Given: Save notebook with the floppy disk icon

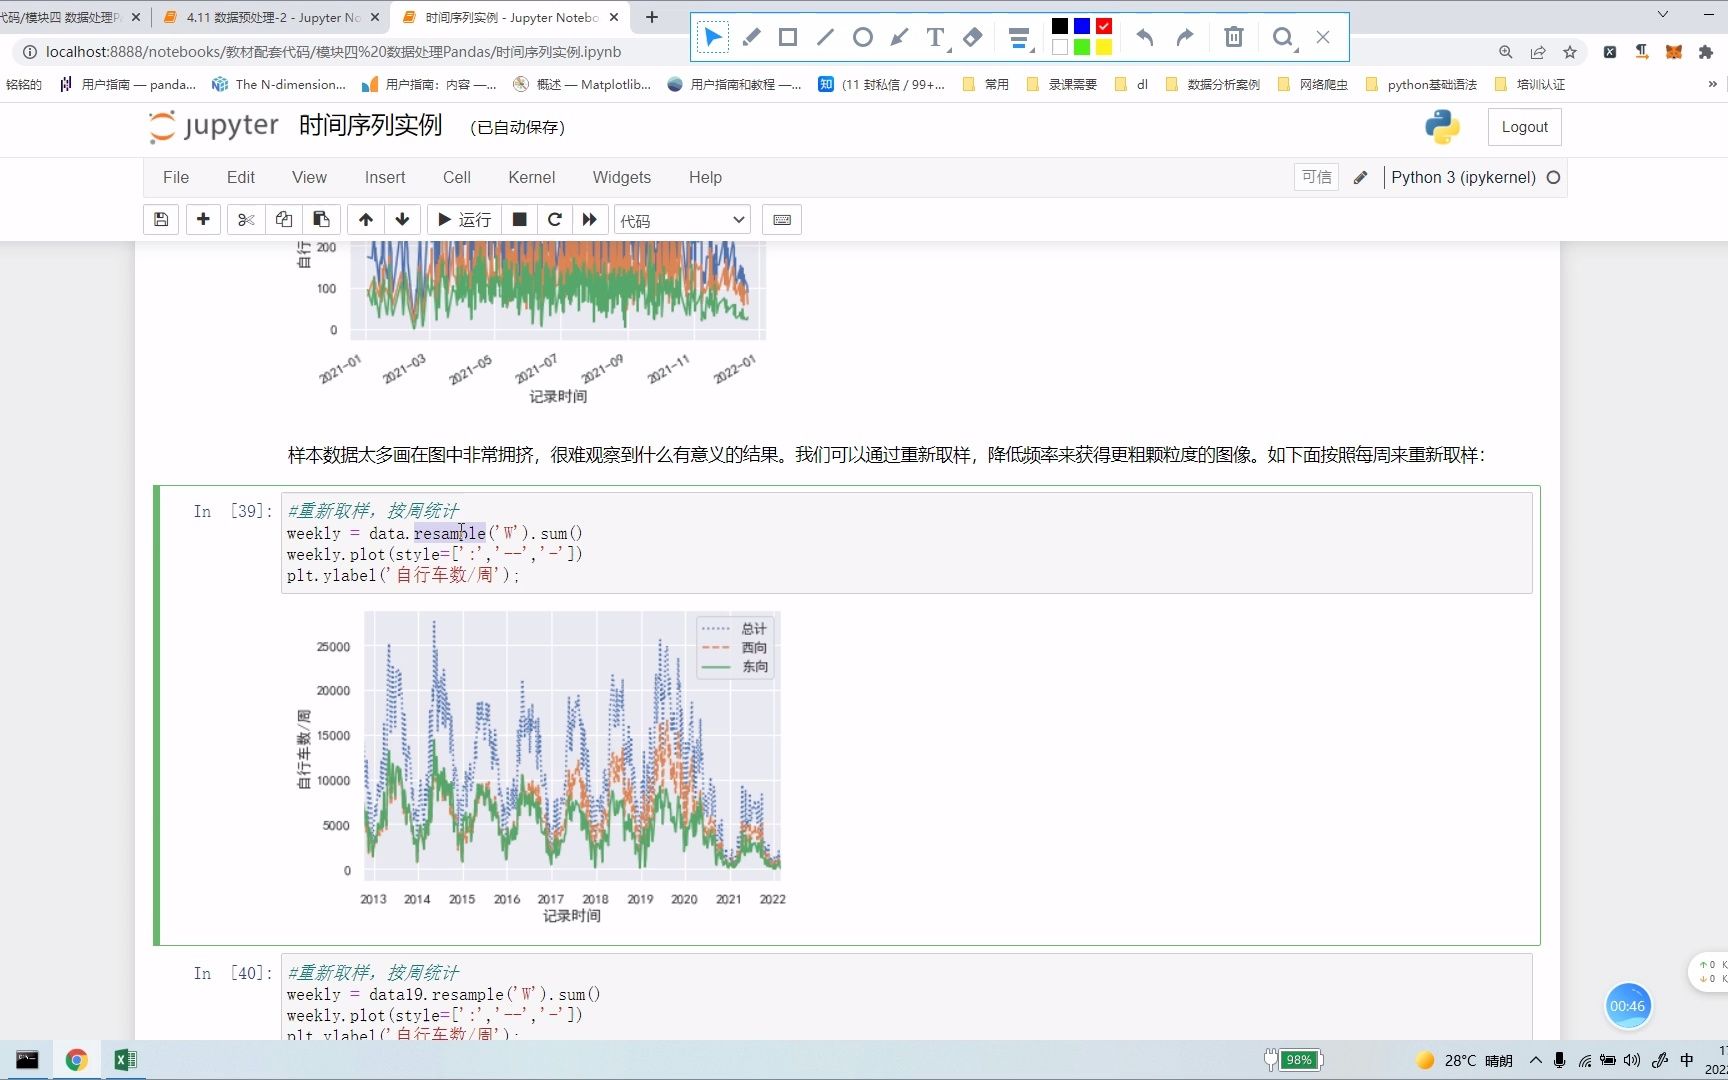Looking at the screenshot, I should 161,220.
